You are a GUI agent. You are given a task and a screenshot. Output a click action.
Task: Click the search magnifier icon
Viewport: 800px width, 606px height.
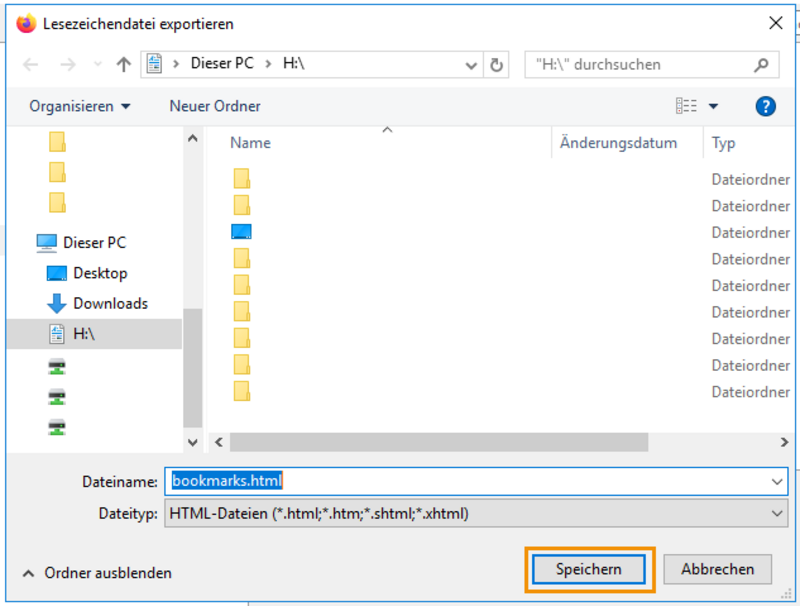point(761,65)
